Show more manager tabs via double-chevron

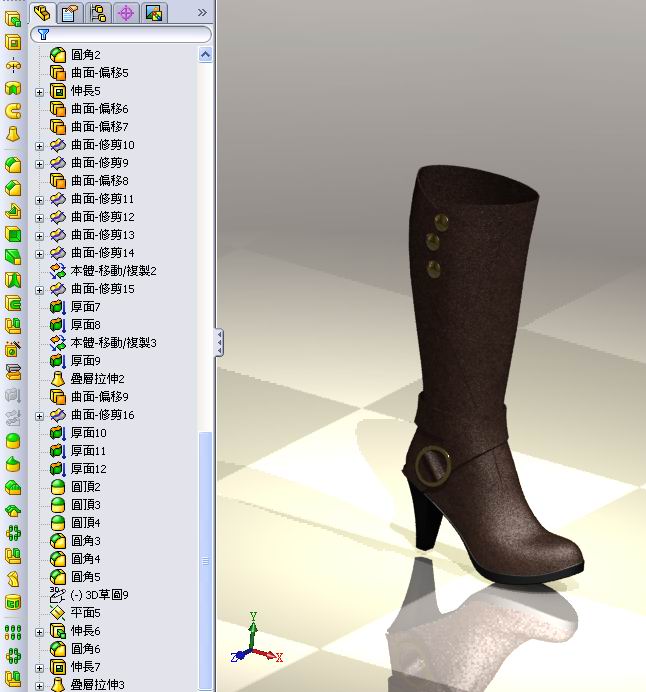point(202,12)
